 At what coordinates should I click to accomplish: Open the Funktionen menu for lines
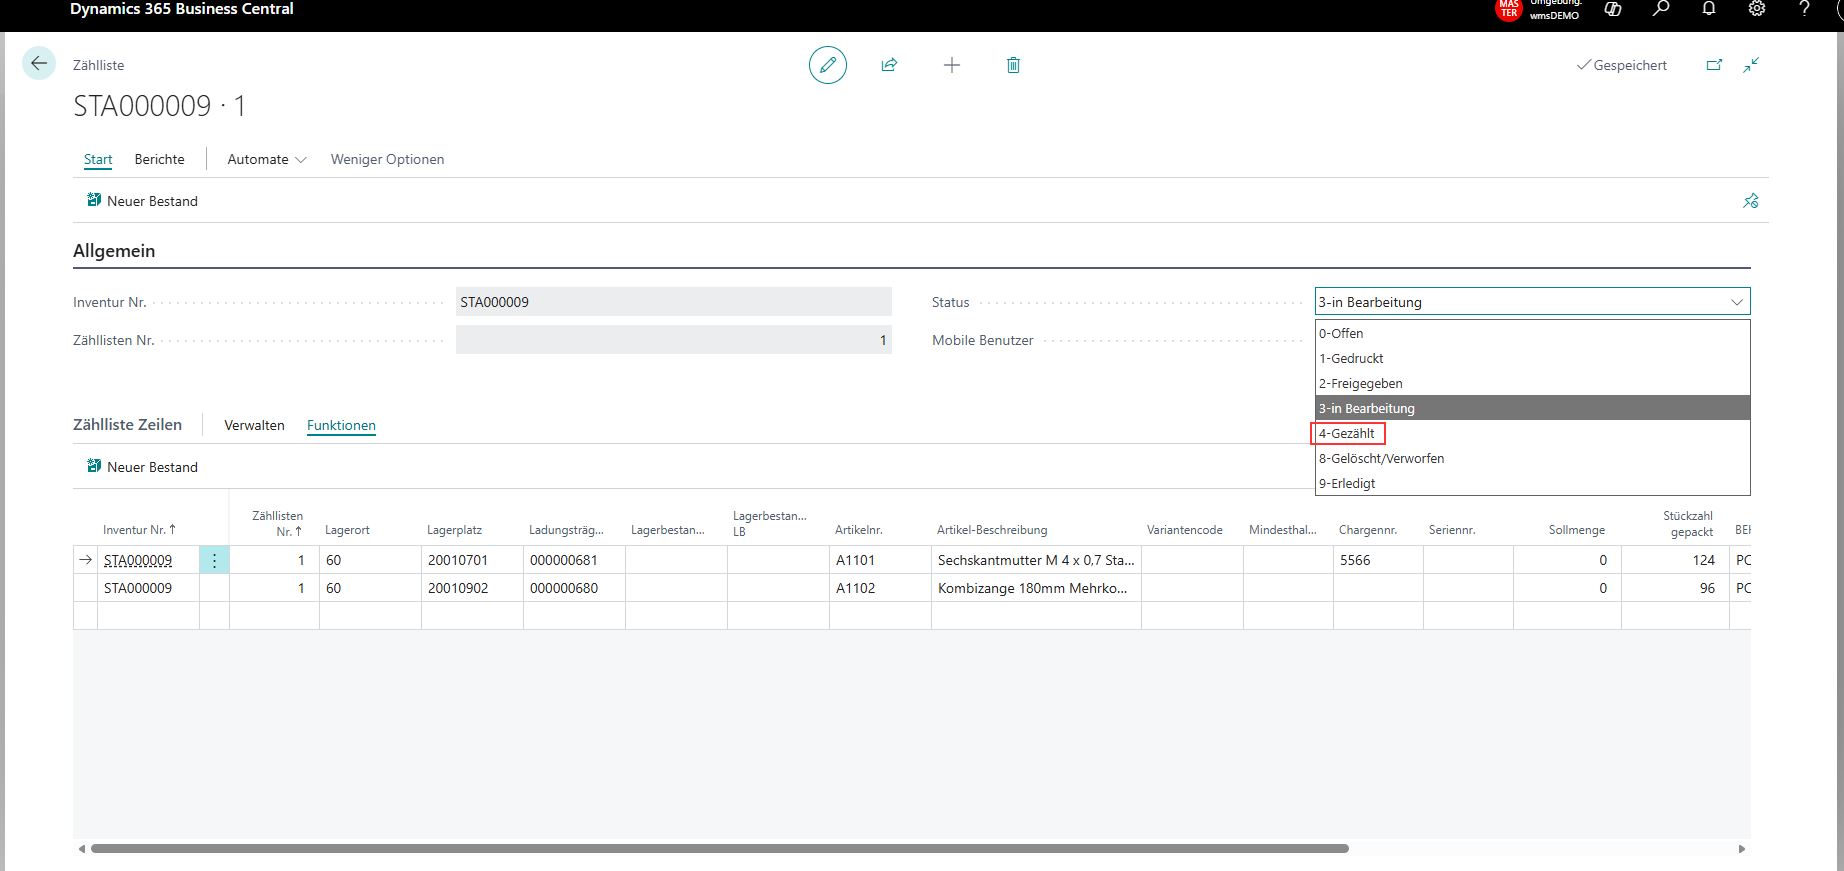point(341,425)
